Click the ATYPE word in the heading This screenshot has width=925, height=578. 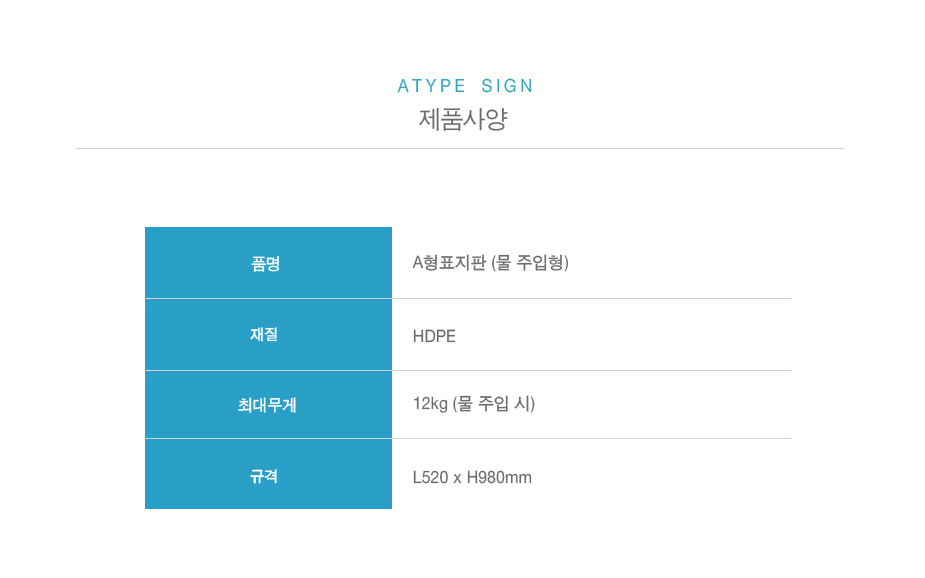pyautogui.click(x=430, y=86)
